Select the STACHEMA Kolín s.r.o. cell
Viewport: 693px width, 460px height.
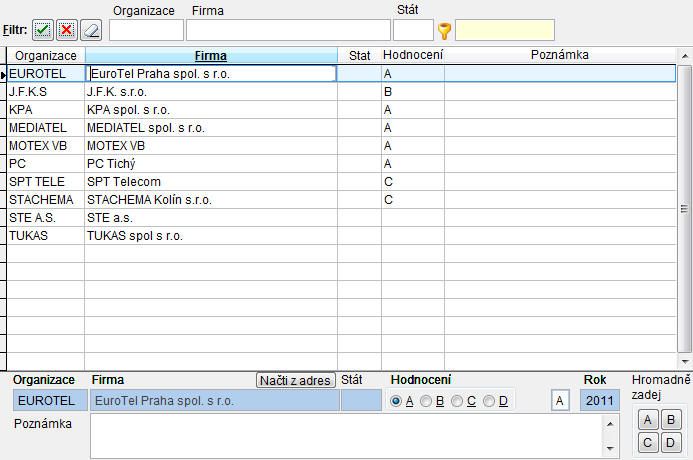point(211,200)
